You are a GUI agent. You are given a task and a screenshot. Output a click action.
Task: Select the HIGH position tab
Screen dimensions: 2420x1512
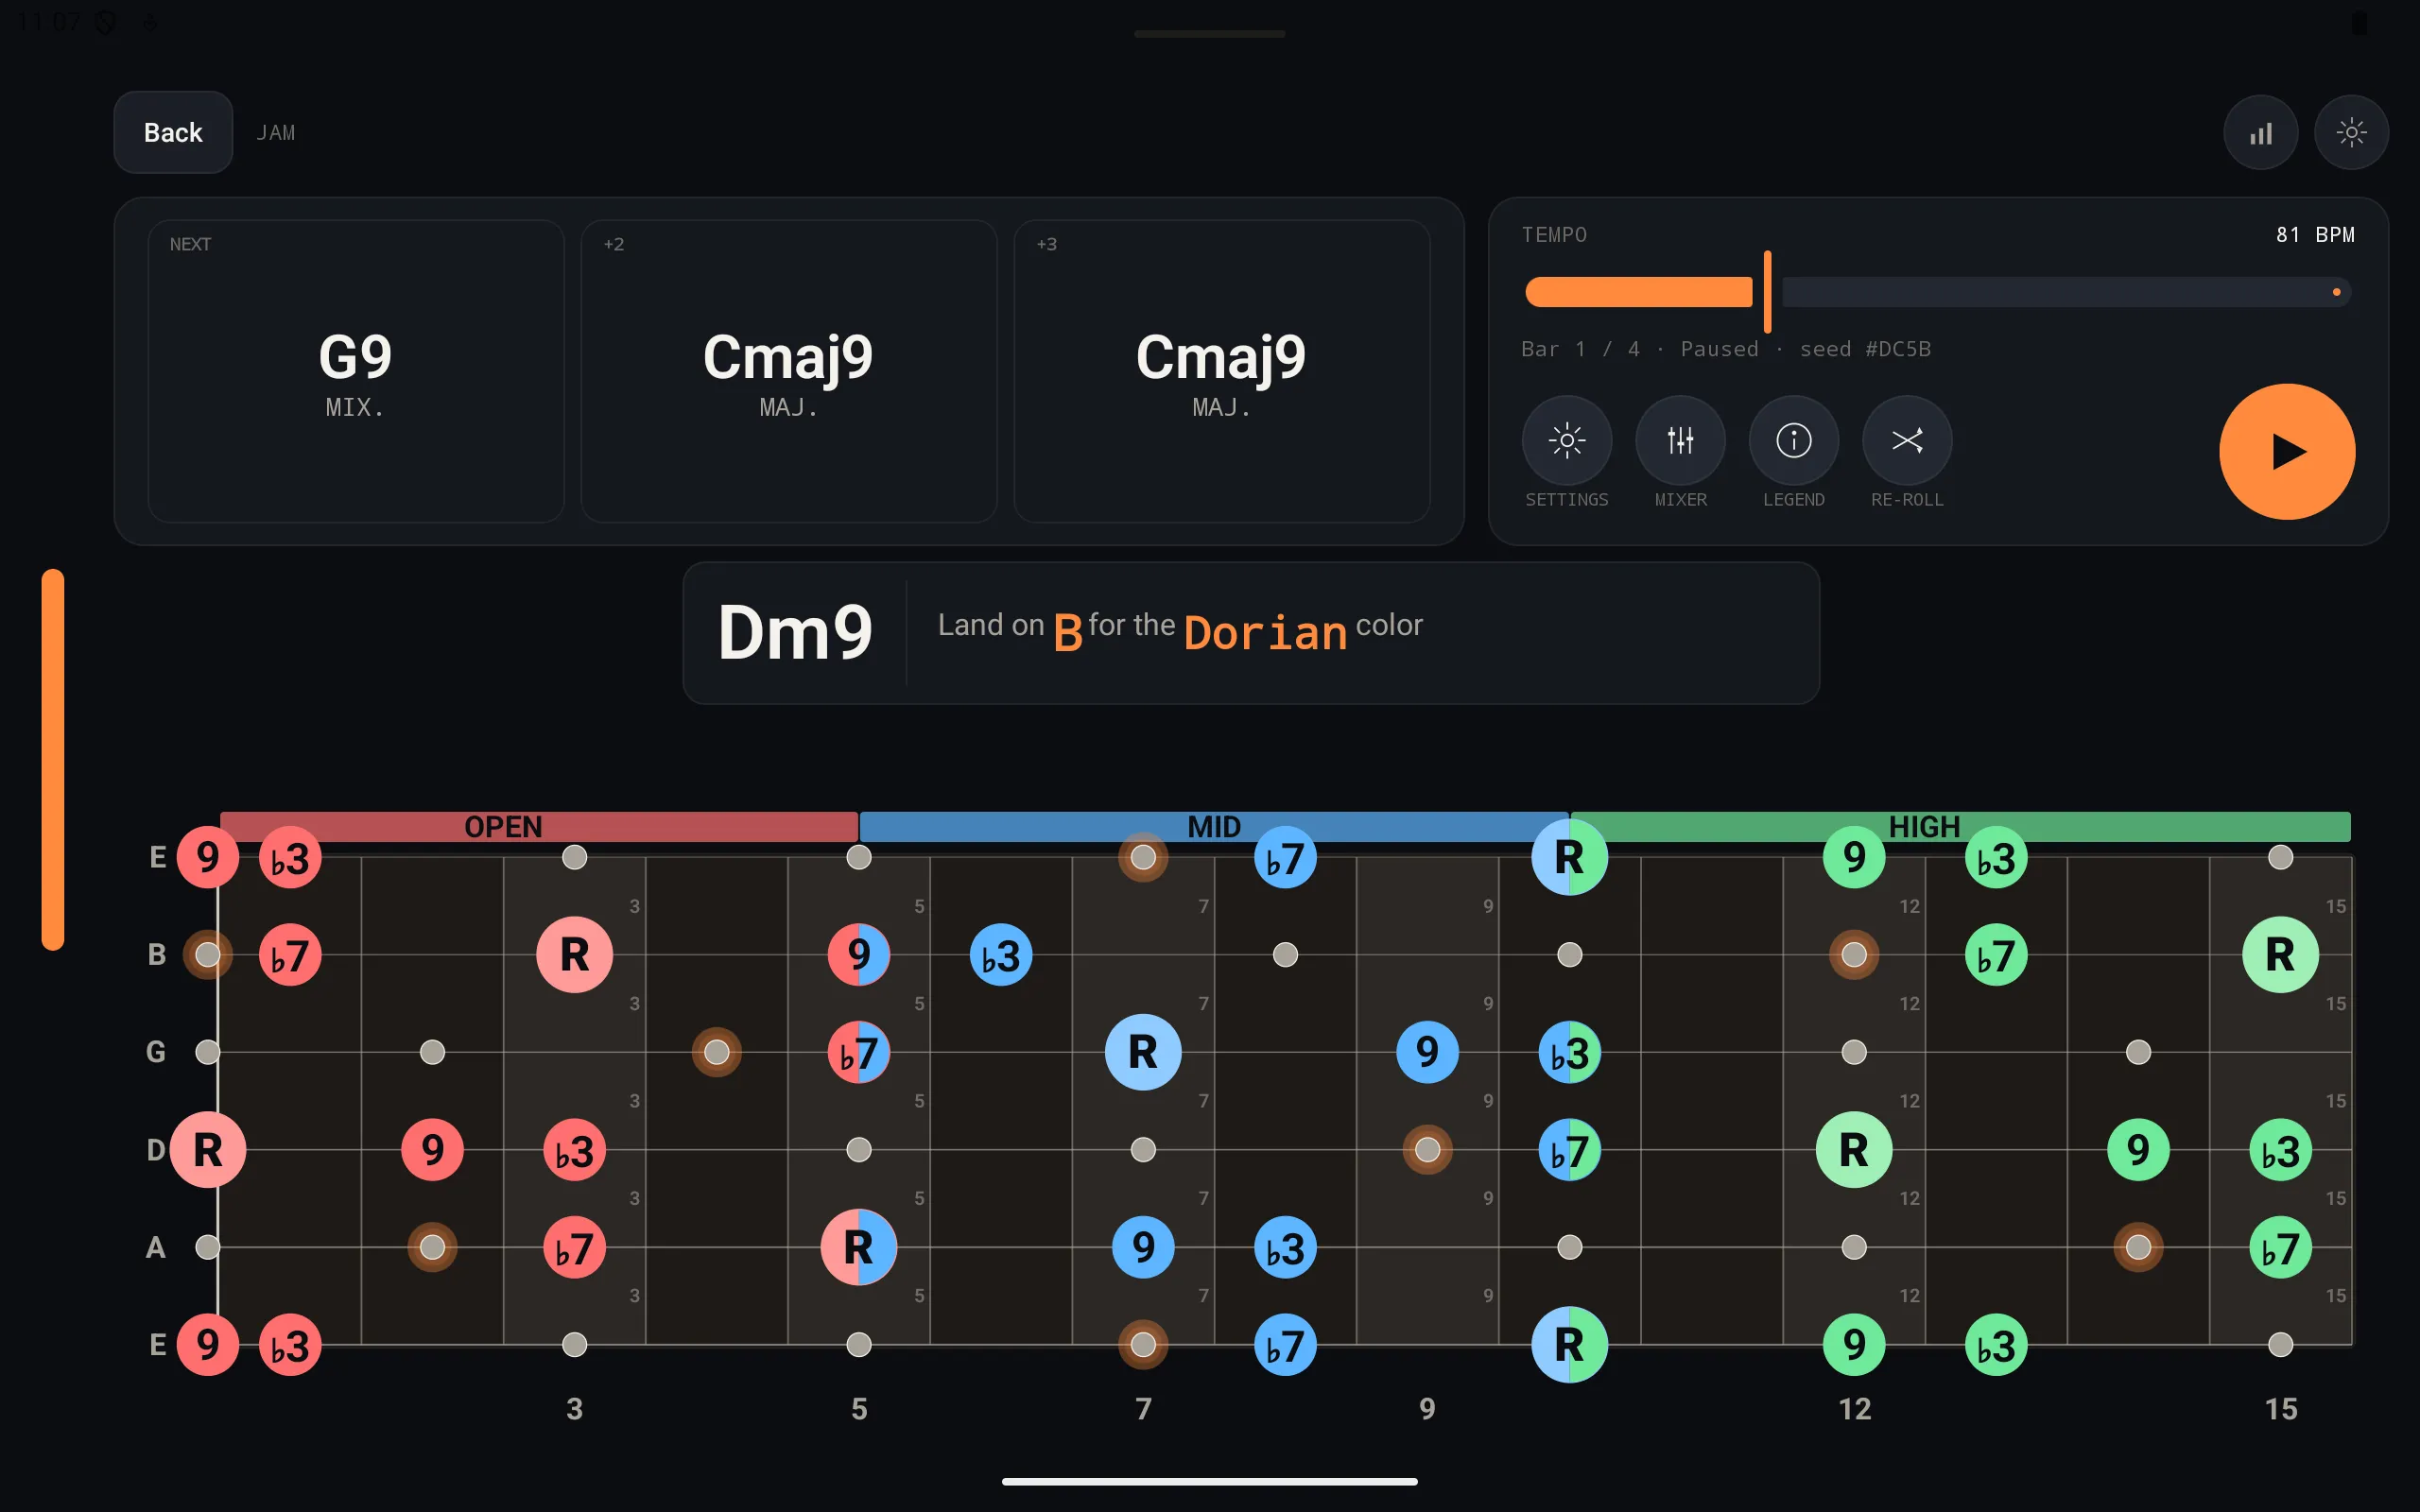click(1960, 826)
